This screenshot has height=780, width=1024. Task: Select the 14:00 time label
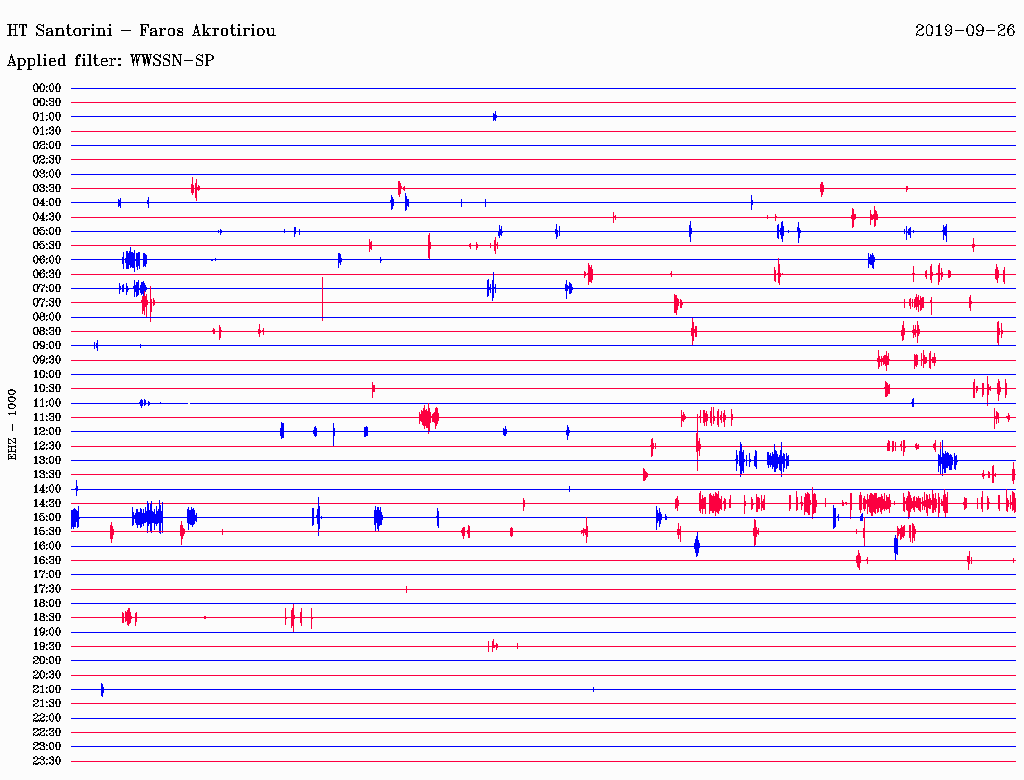pos(47,489)
